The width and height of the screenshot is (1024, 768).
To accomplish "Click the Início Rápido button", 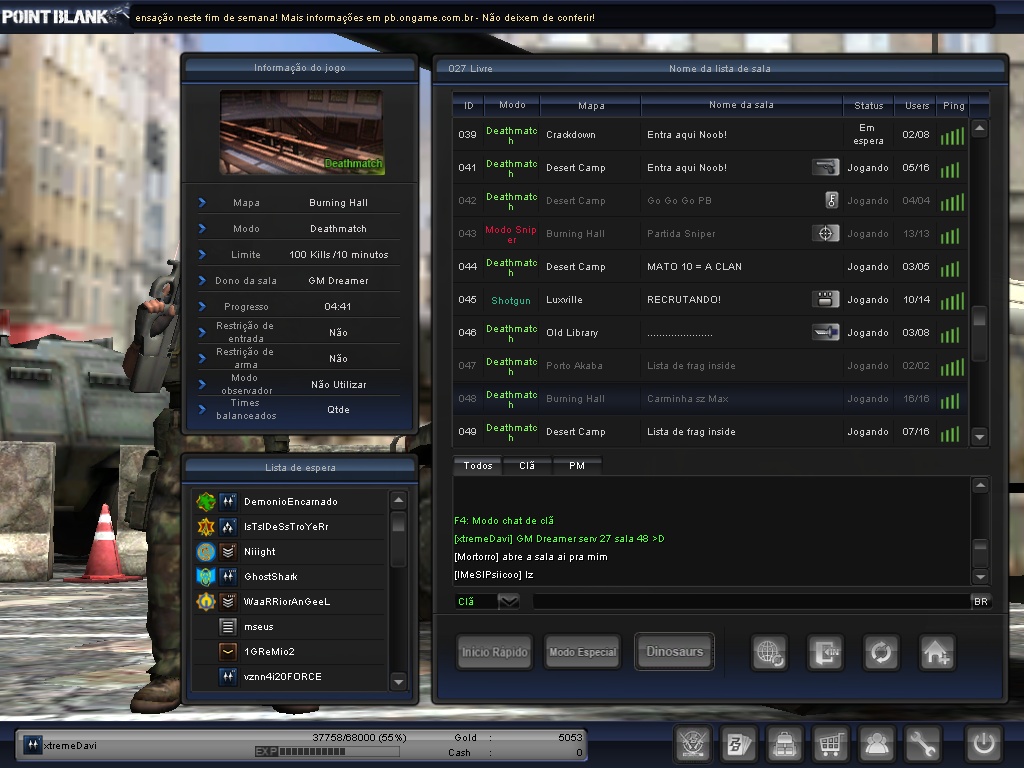I will [x=494, y=652].
